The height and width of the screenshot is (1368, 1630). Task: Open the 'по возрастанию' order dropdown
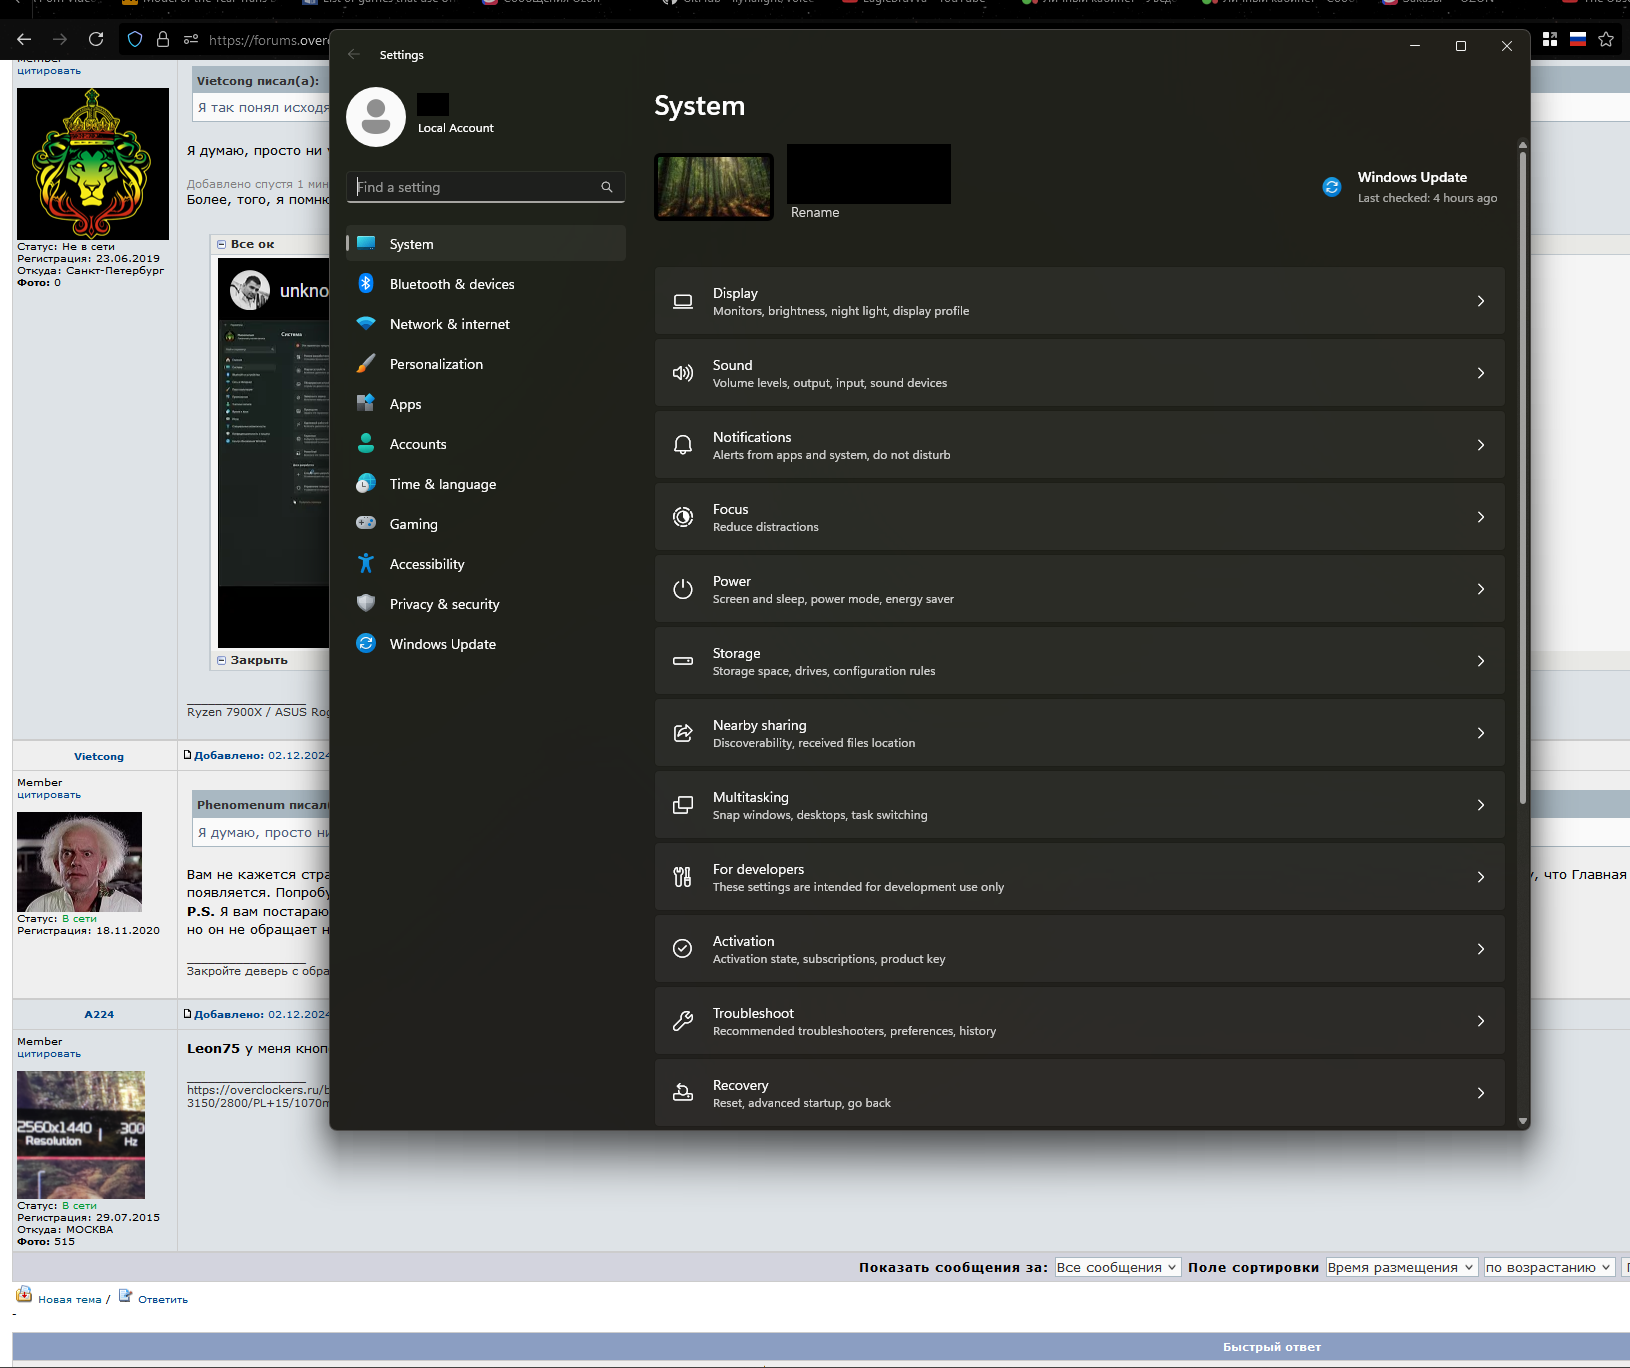1549,1267
